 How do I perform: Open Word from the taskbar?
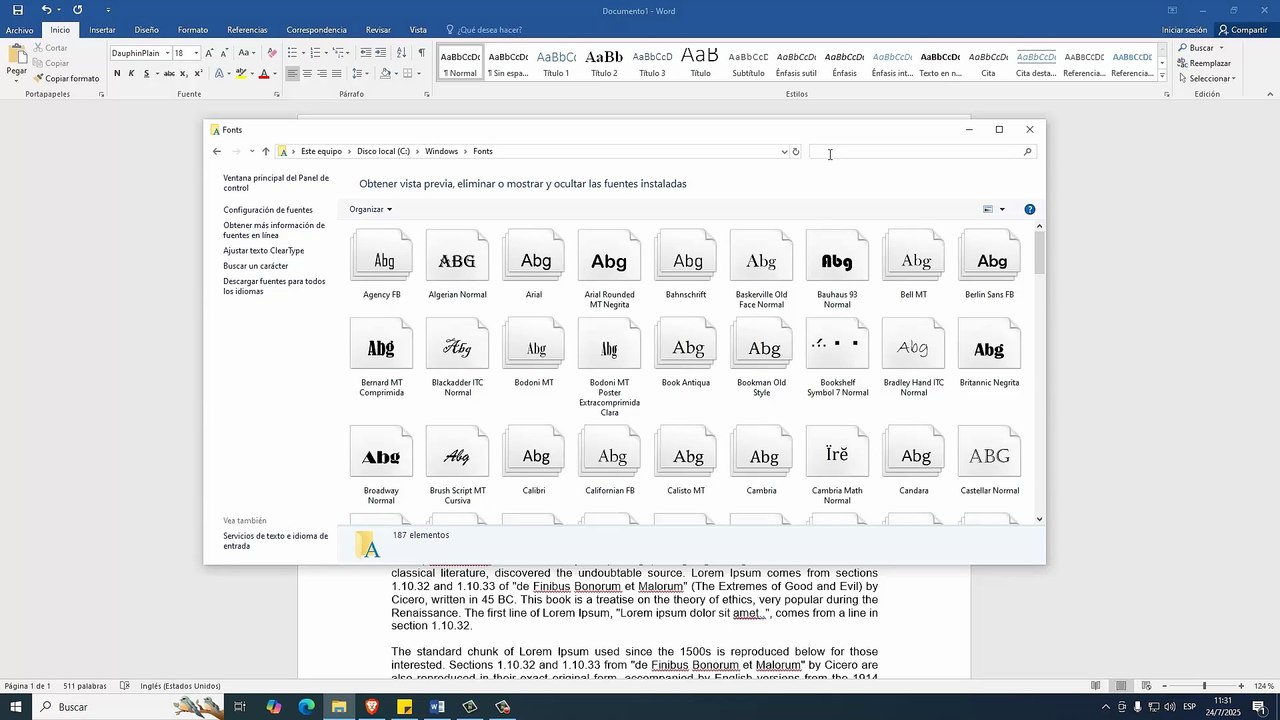coord(437,707)
